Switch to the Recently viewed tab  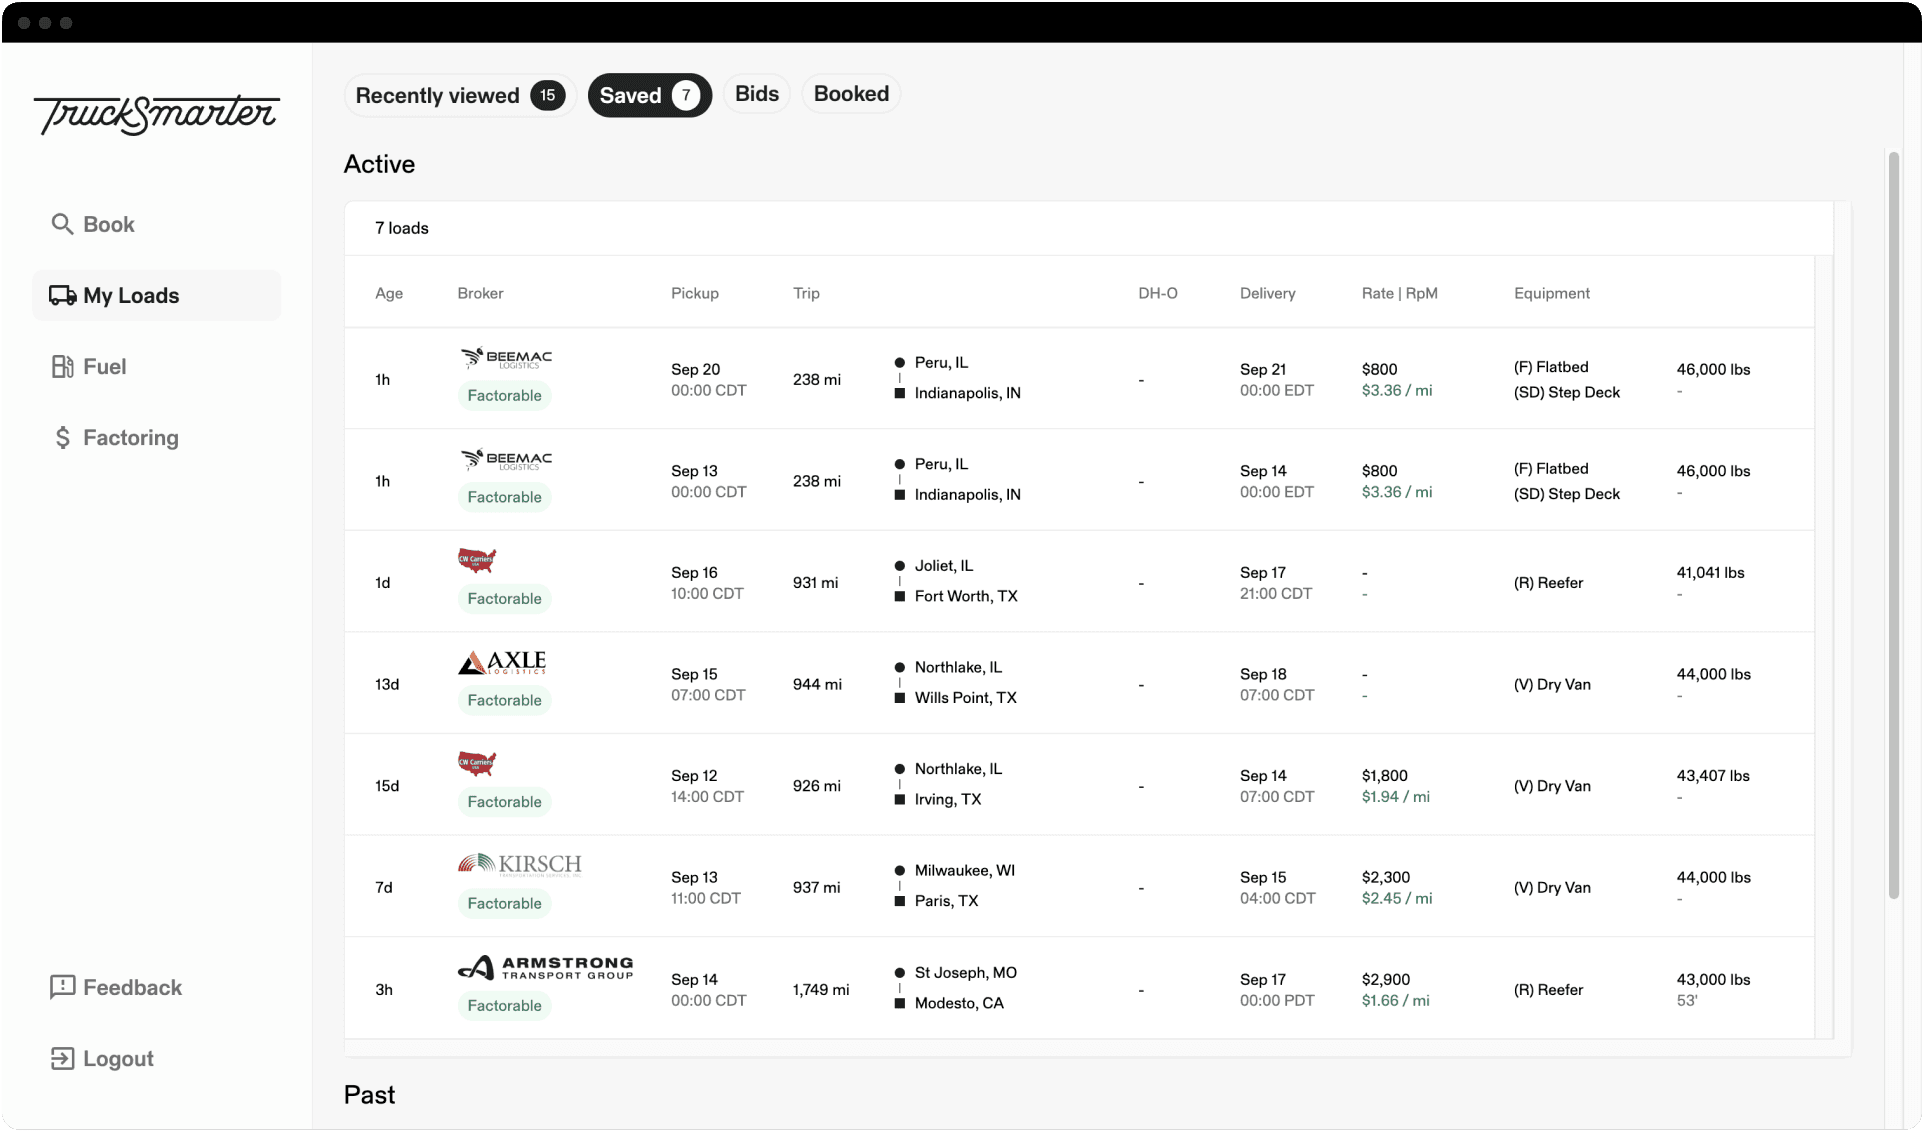coord(459,95)
